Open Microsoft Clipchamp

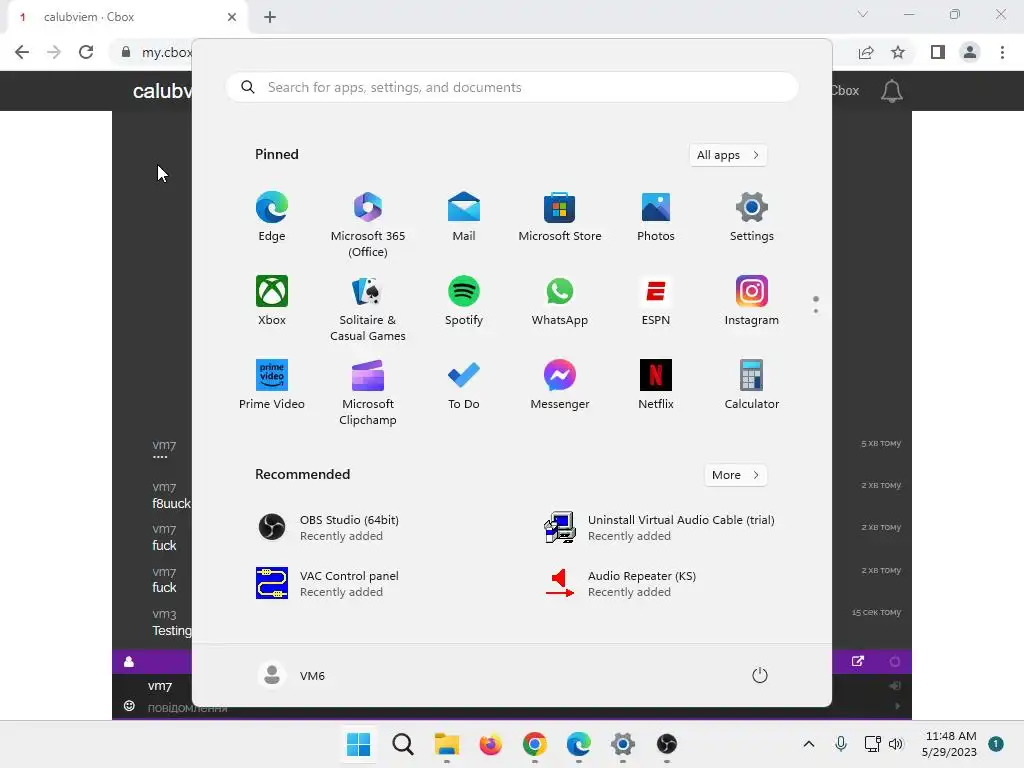(x=368, y=392)
